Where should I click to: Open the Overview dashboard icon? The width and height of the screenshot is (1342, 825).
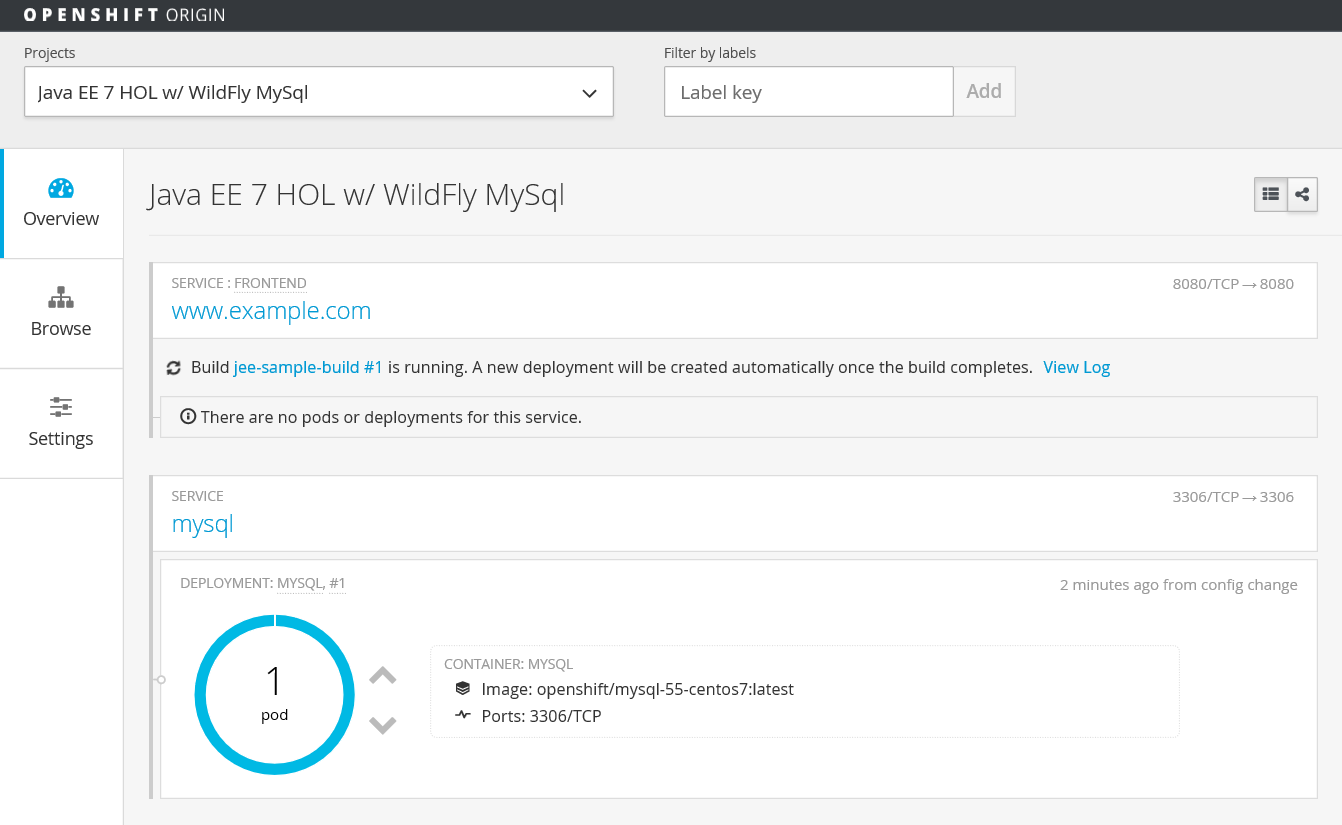coord(61,188)
